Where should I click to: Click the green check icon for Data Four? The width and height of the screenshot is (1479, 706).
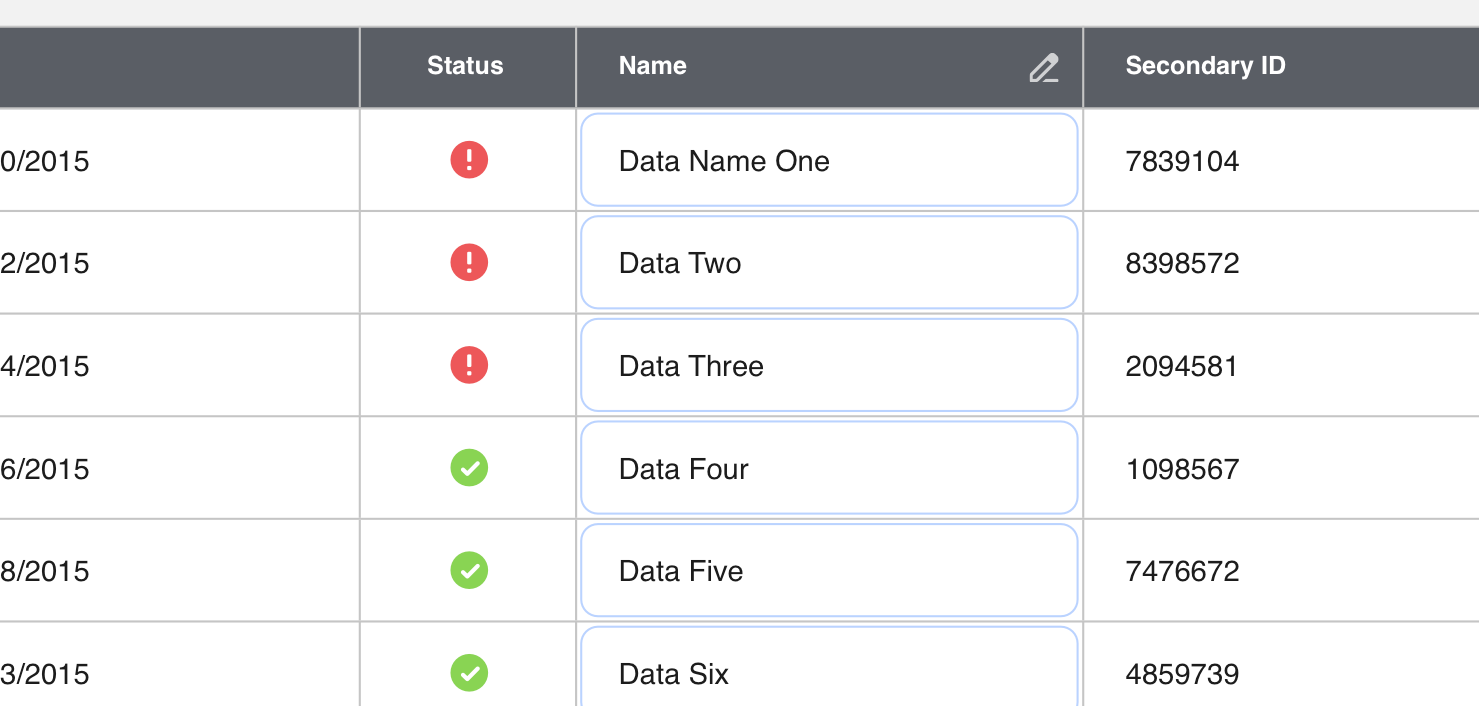coord(469,468)
